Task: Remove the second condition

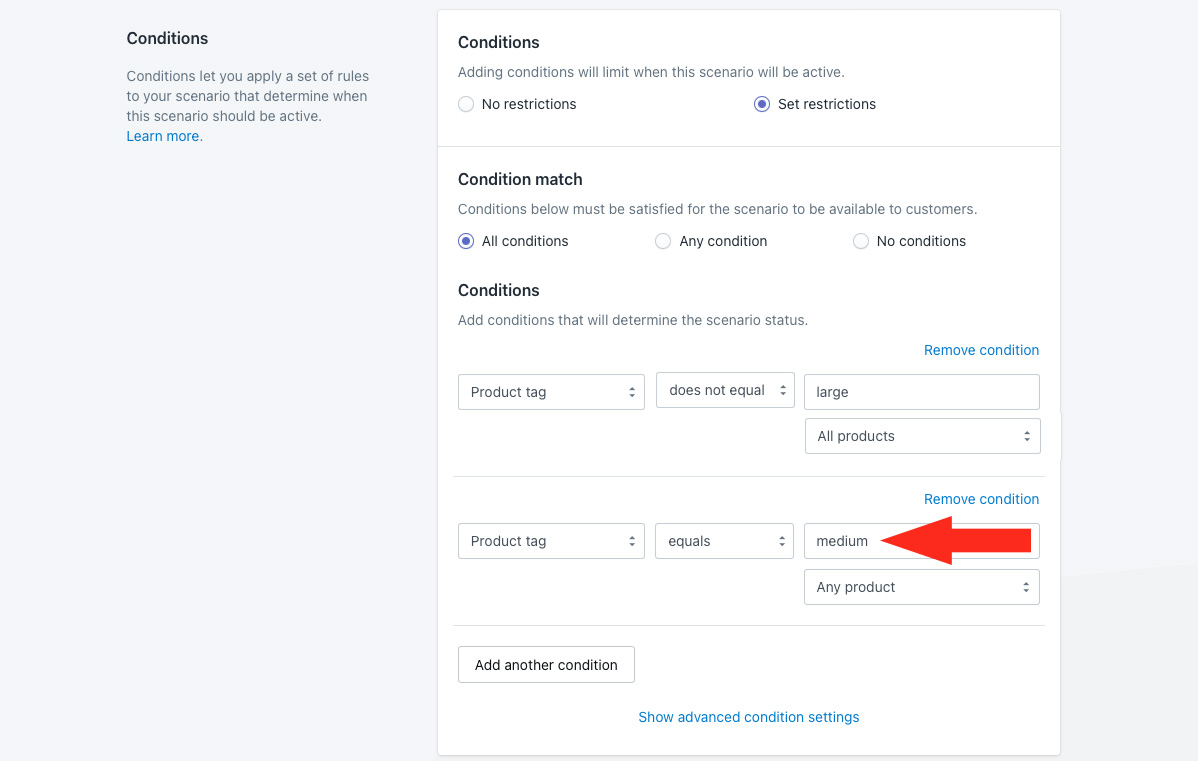Action: pos(981,499)
